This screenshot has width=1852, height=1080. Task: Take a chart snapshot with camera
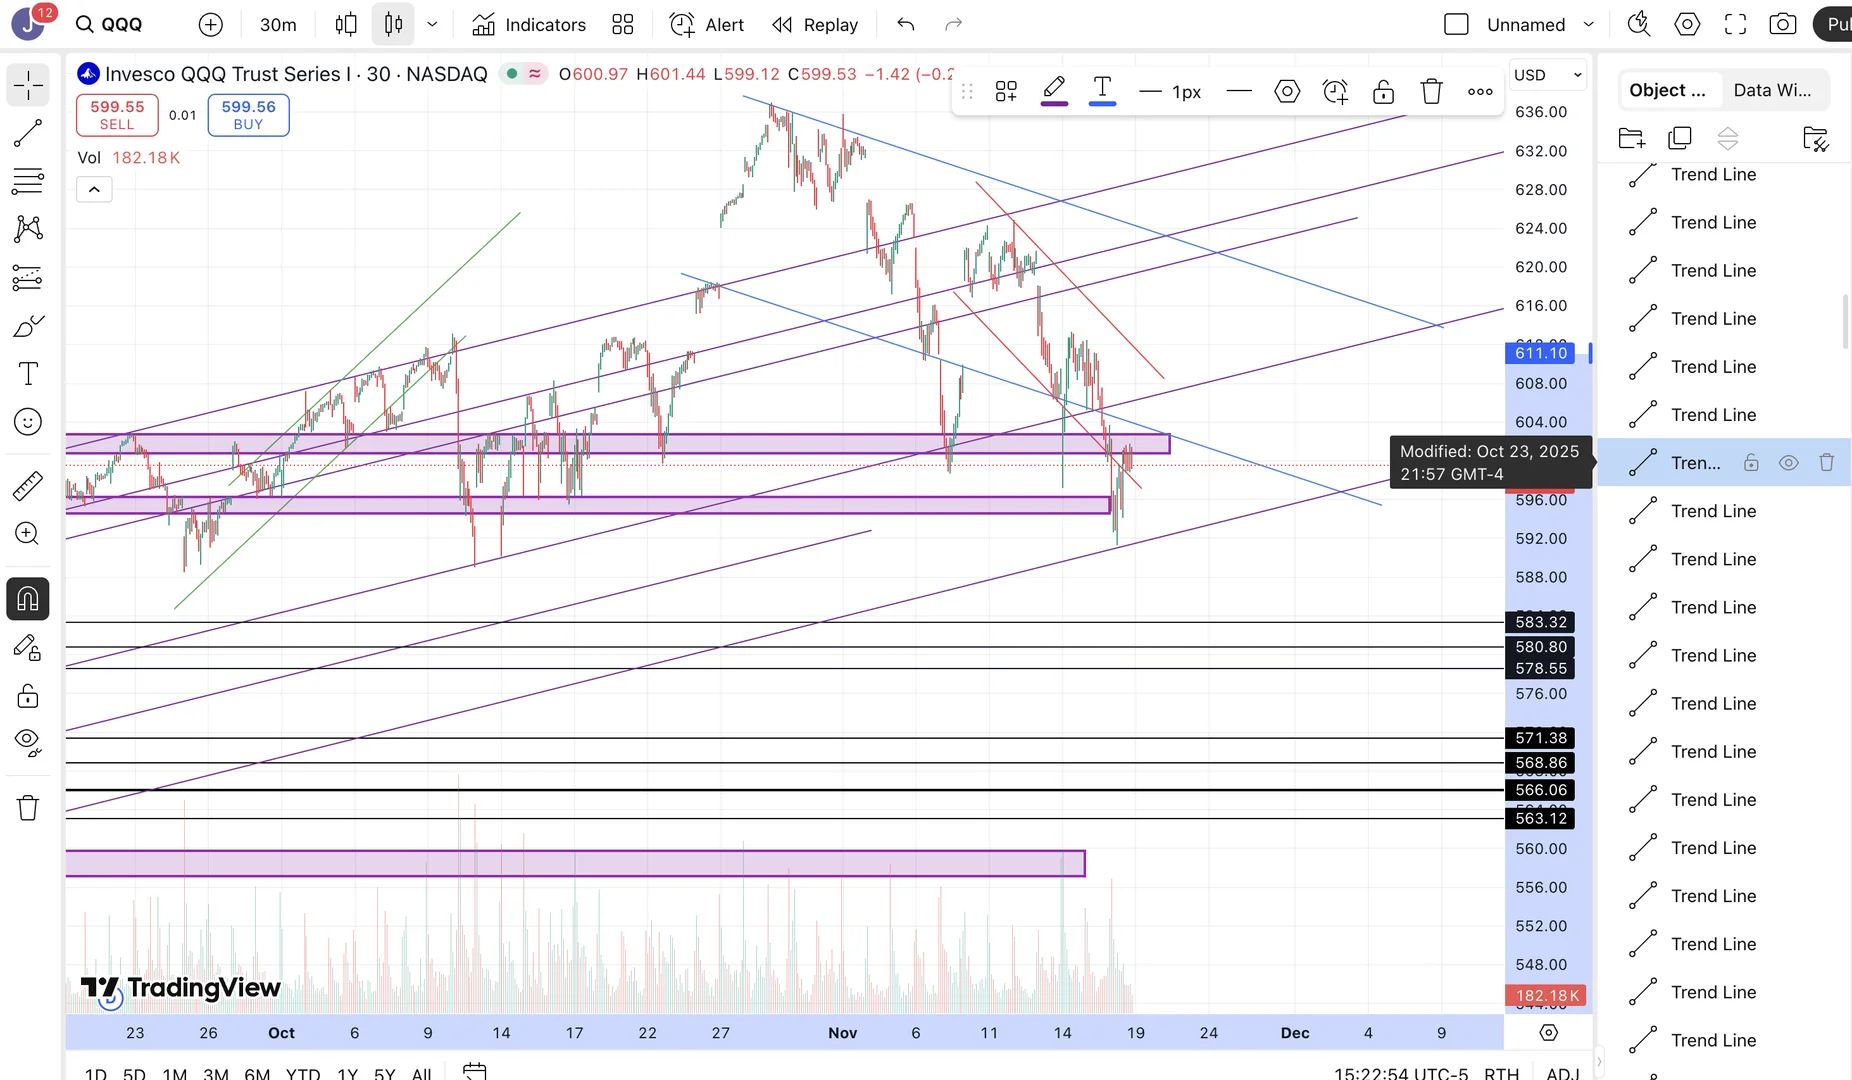[1783, 25]
